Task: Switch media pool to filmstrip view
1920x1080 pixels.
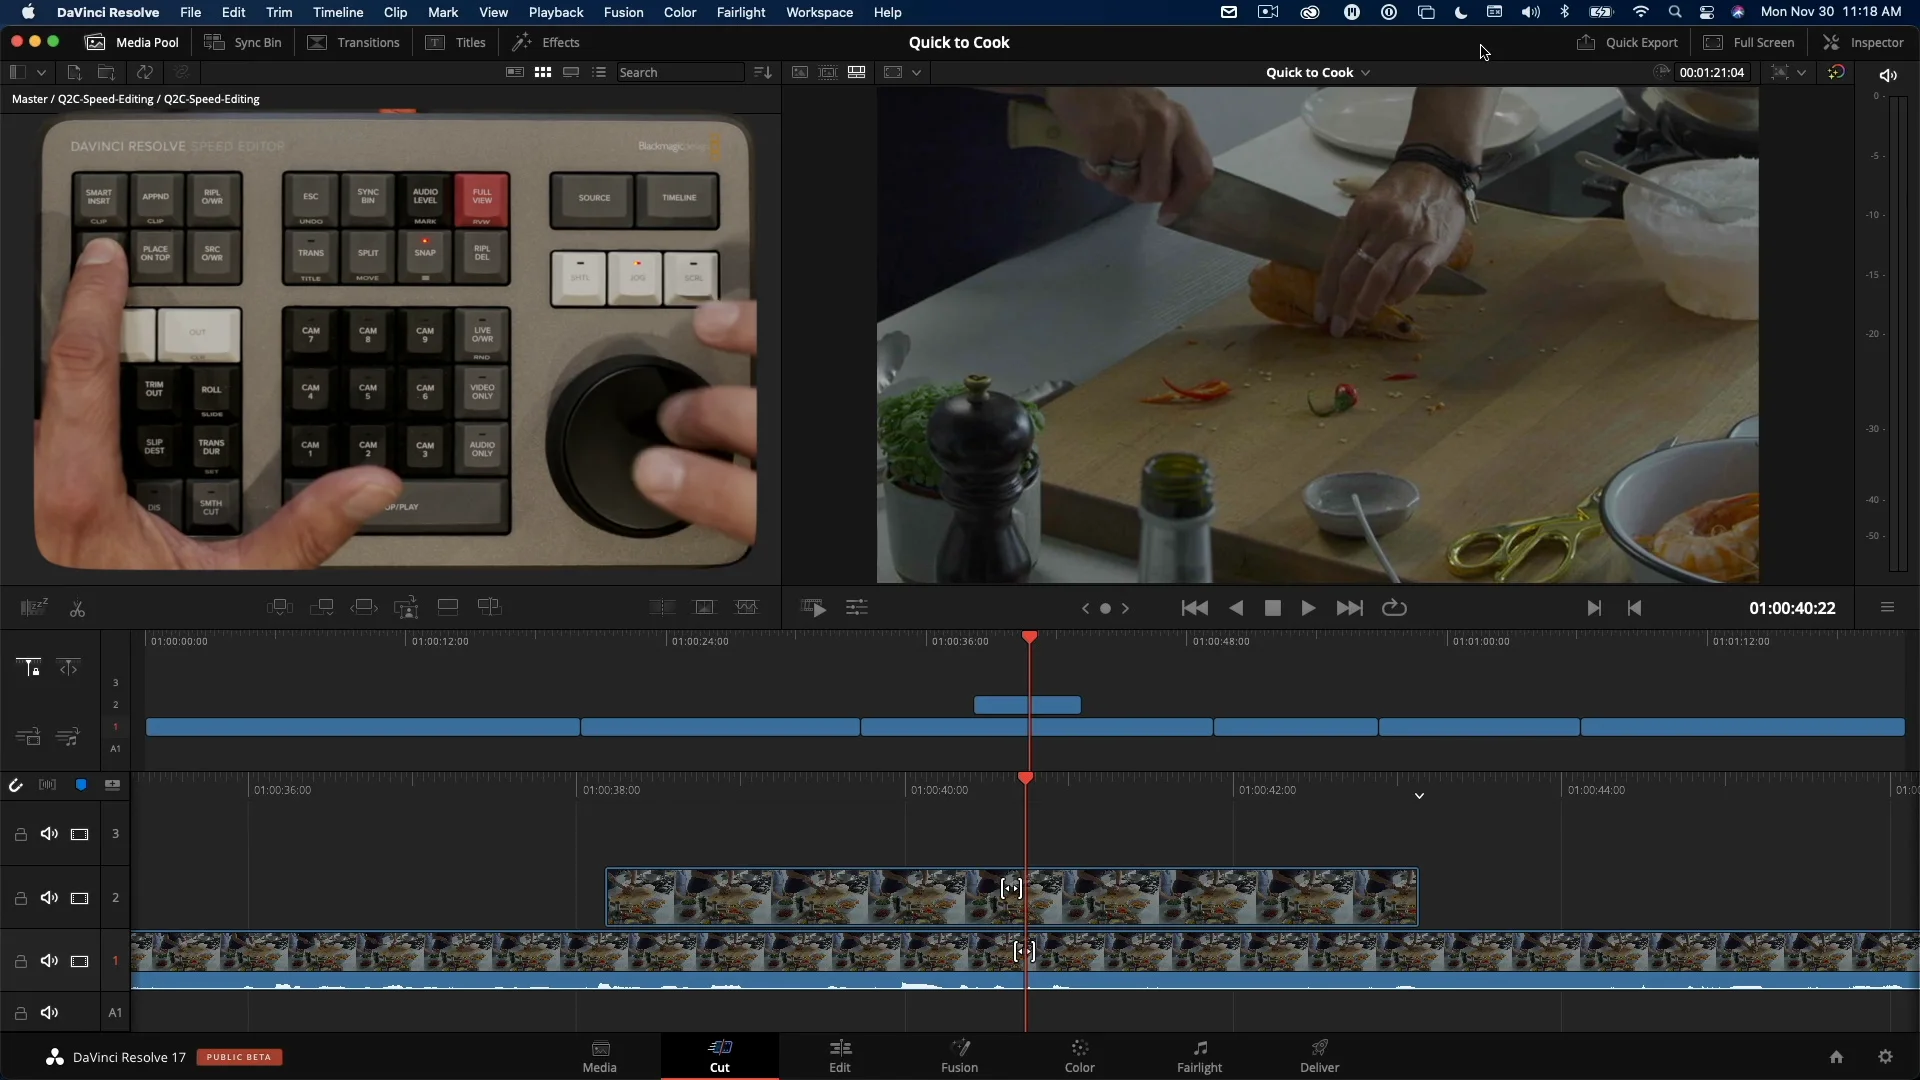Action: [x=571, y=72]
